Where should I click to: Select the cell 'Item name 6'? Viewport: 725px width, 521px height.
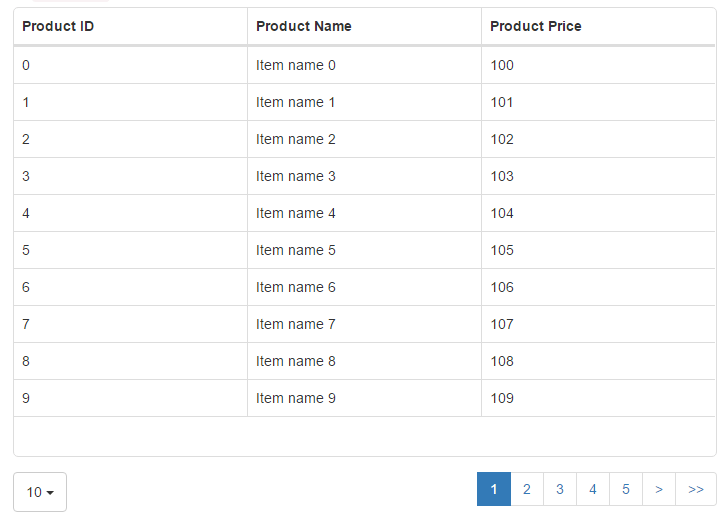pyautogui.click(x=364, y=287)
